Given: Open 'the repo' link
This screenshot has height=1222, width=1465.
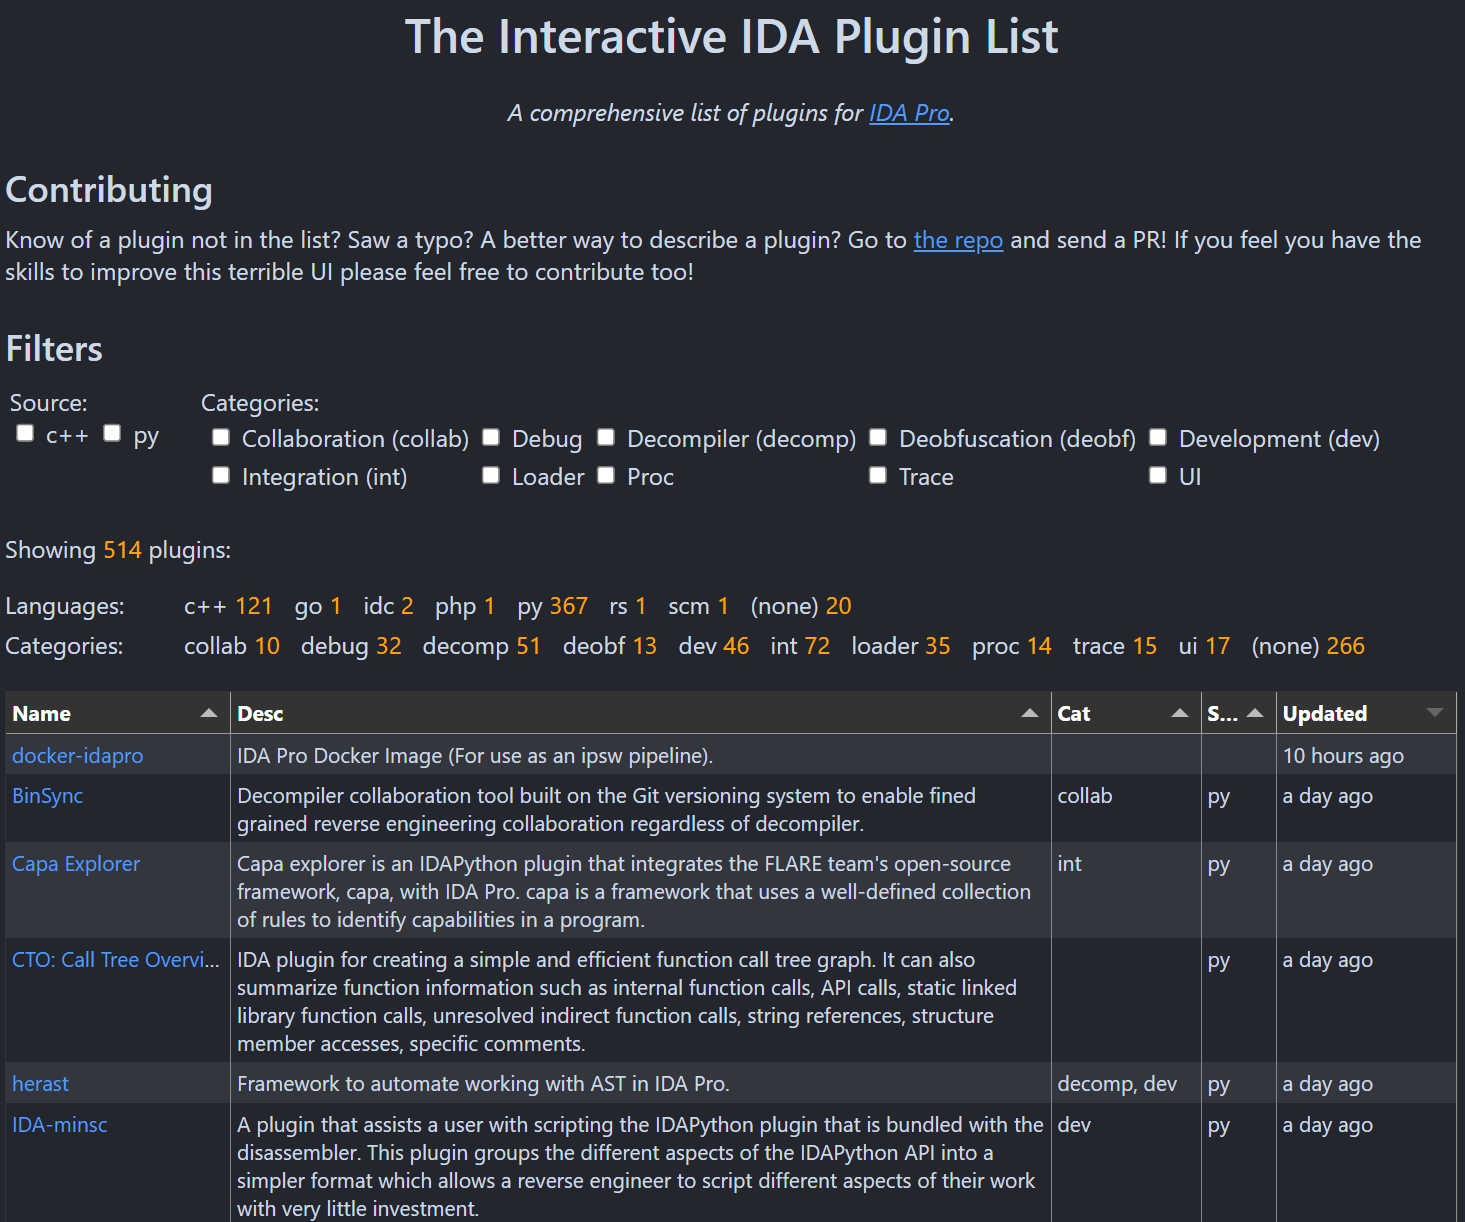Looking at the screenshot, I should tap(958, 240).
